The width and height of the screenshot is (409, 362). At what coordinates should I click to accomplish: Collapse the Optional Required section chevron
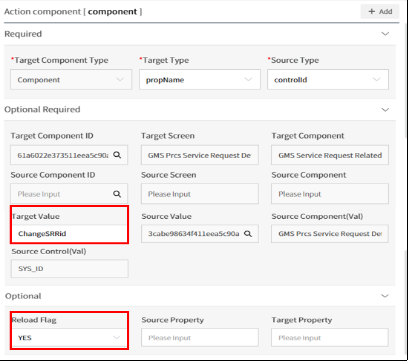(385, 109)
